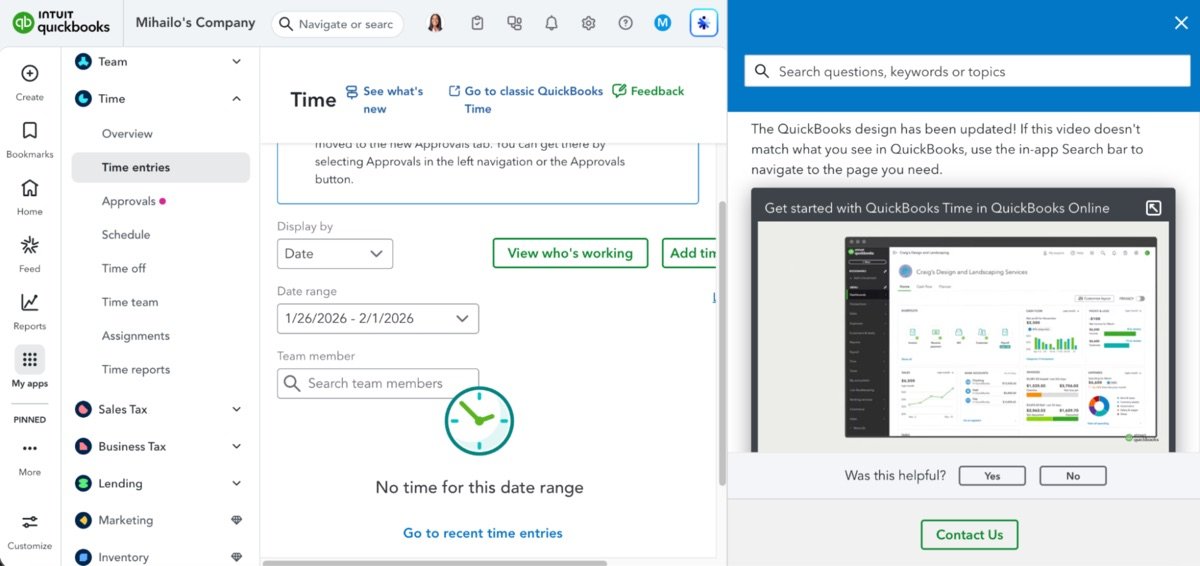Image resolution: width=1200 pixels, height=566 pixels.
Task: Open the Display by Date dropdown
Action: (335, 254)
